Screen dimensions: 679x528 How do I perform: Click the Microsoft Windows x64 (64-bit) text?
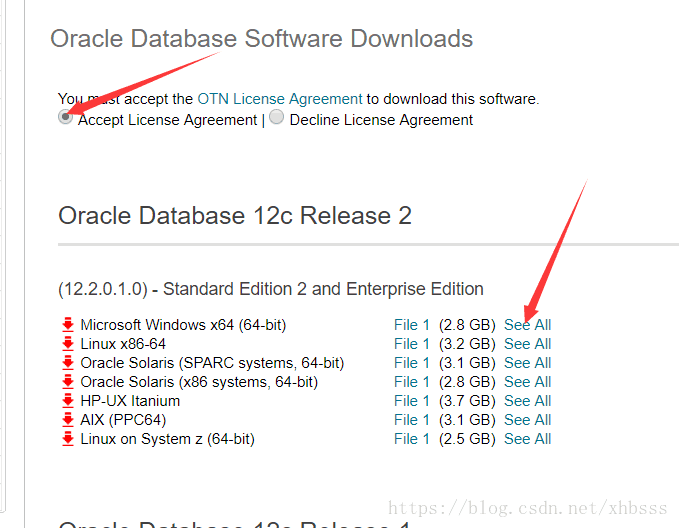183,325
